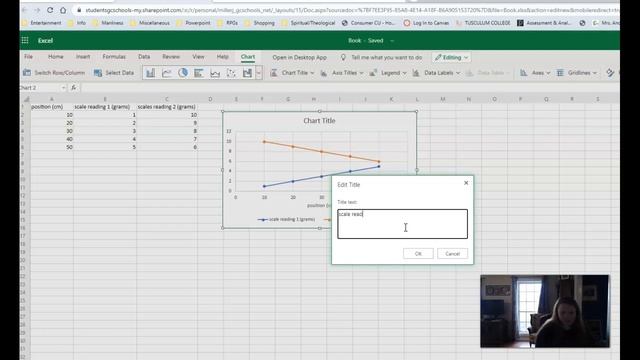Open the Miscellaneous bookmarks folder
The height and width of the screenshot is (360, 640).
pyautogui.click(x=150, y=23)
